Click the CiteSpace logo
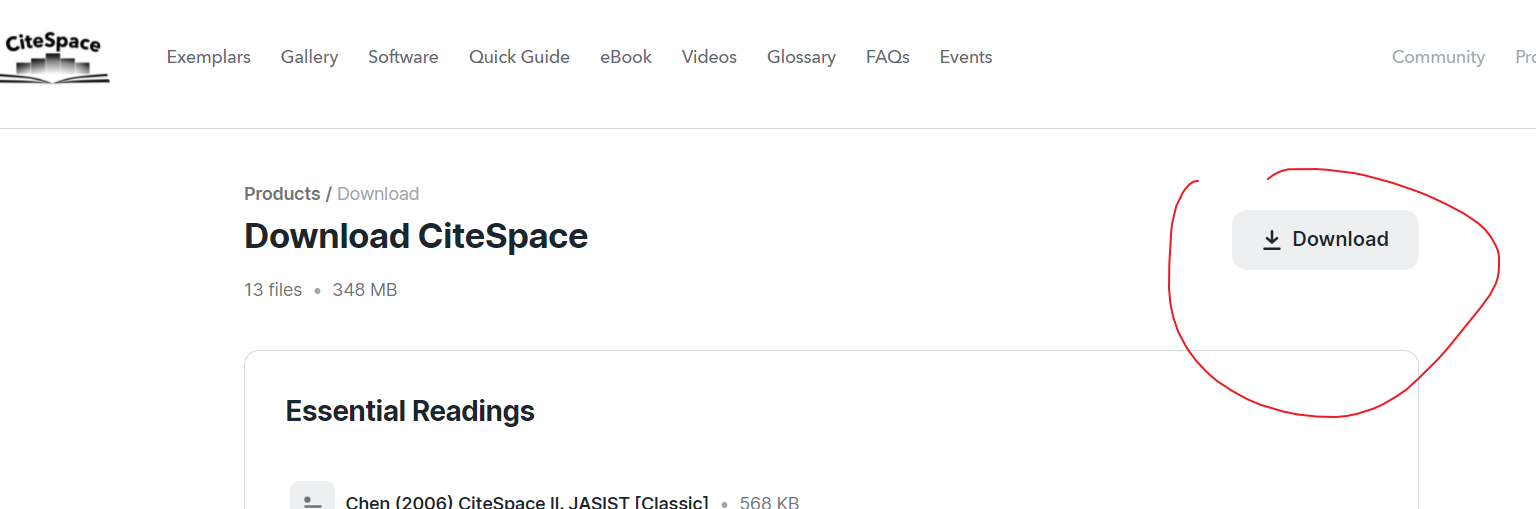The image size is (1536, 509). [54, 58]
